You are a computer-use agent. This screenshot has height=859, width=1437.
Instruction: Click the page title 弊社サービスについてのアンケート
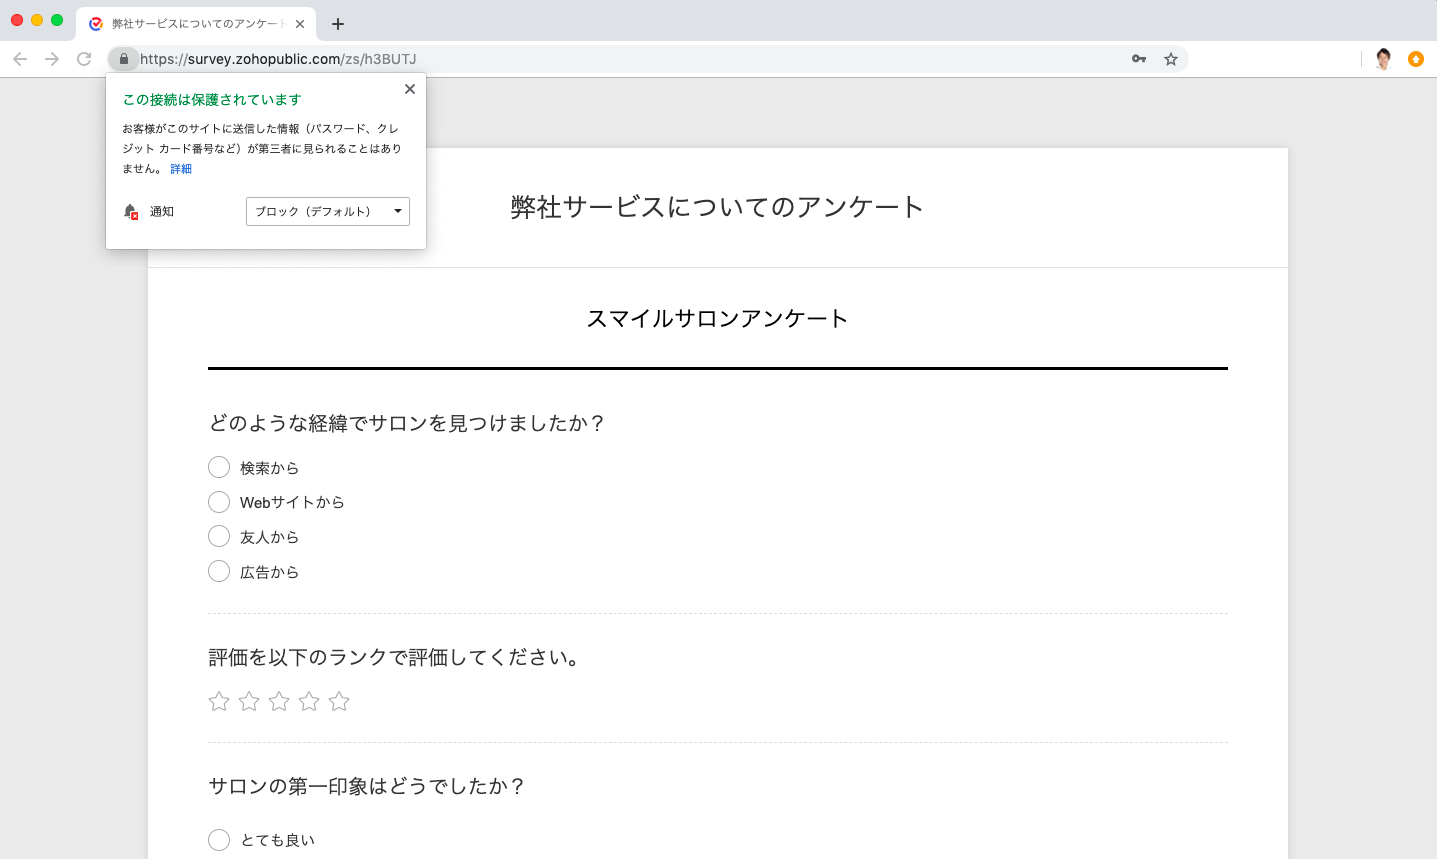[717, 207]
